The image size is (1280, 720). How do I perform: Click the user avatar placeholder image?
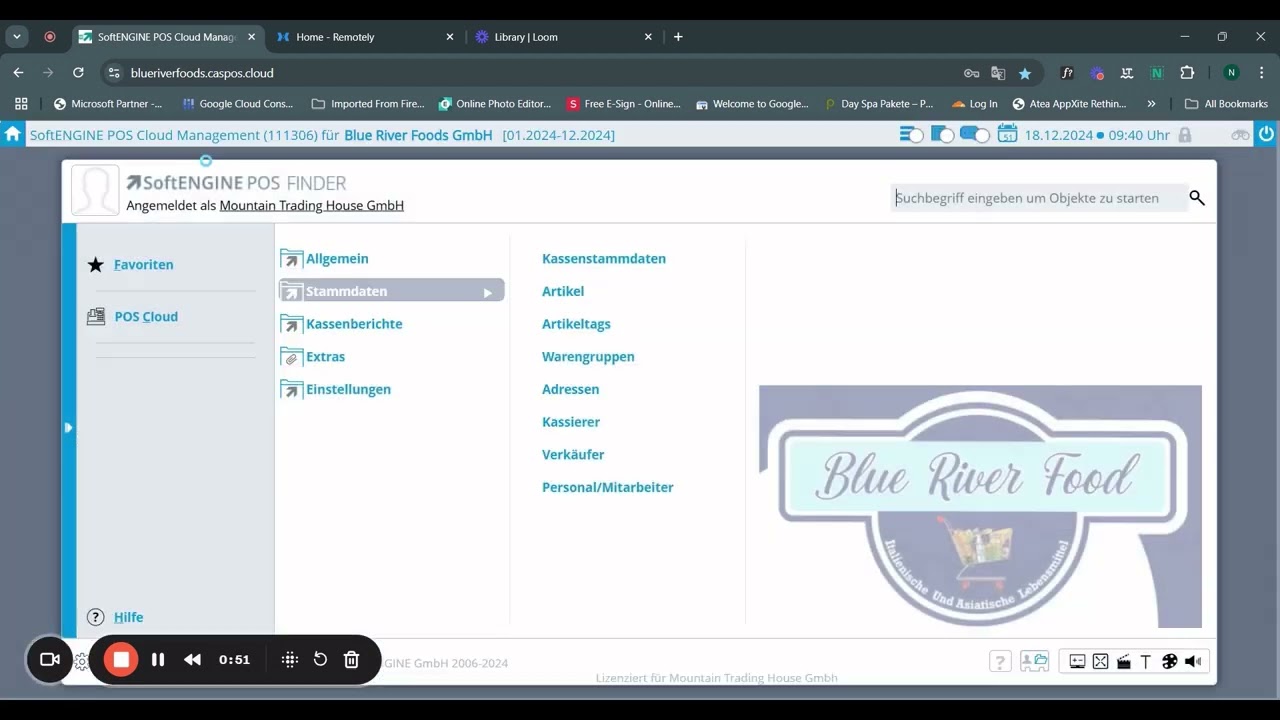point(95,190)
